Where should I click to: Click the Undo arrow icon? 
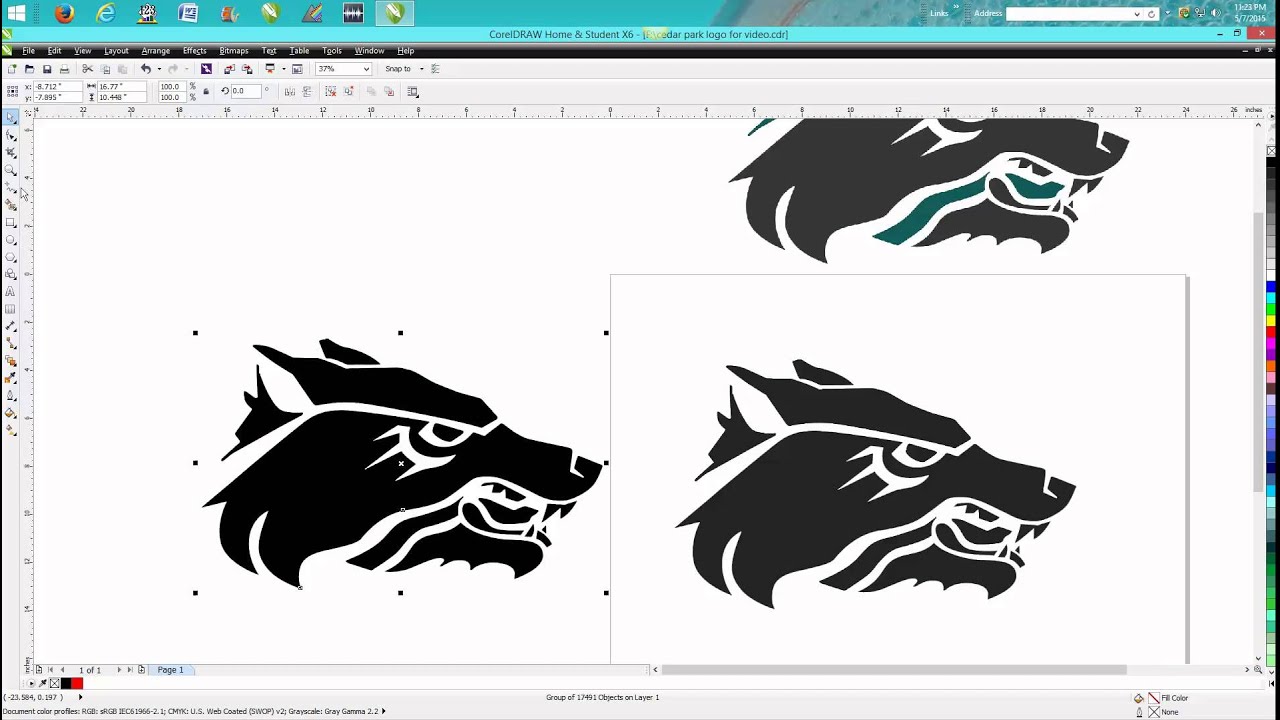(146, 69)
